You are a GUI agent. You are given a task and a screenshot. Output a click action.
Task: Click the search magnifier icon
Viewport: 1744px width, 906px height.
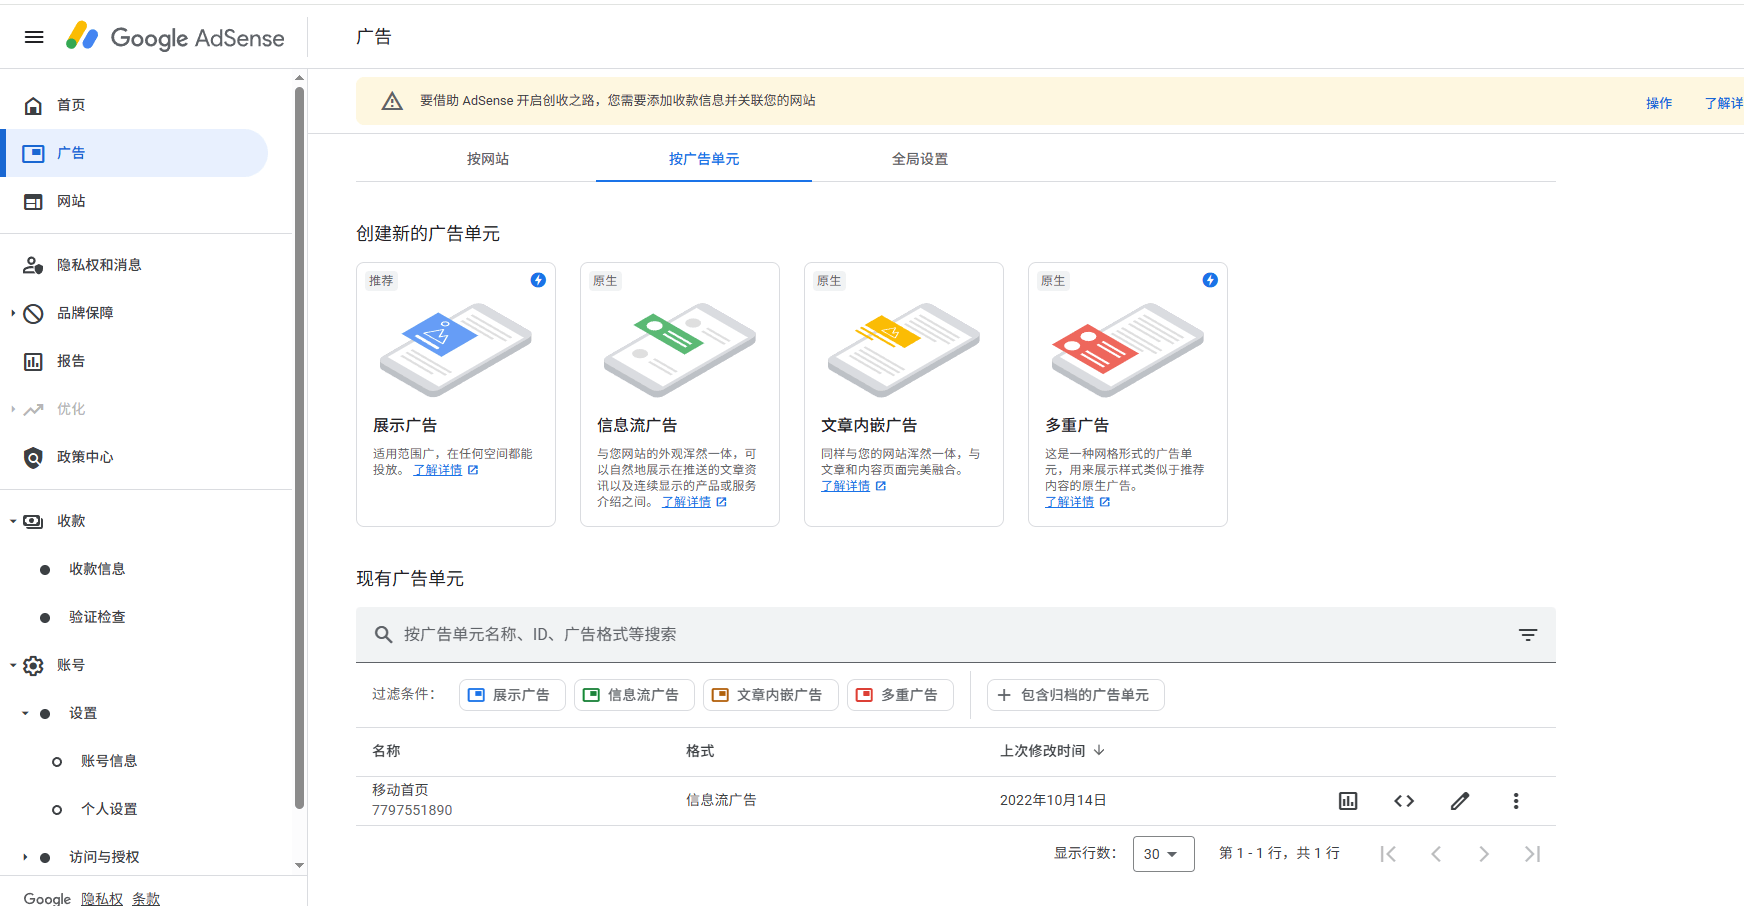click(383, 634)
